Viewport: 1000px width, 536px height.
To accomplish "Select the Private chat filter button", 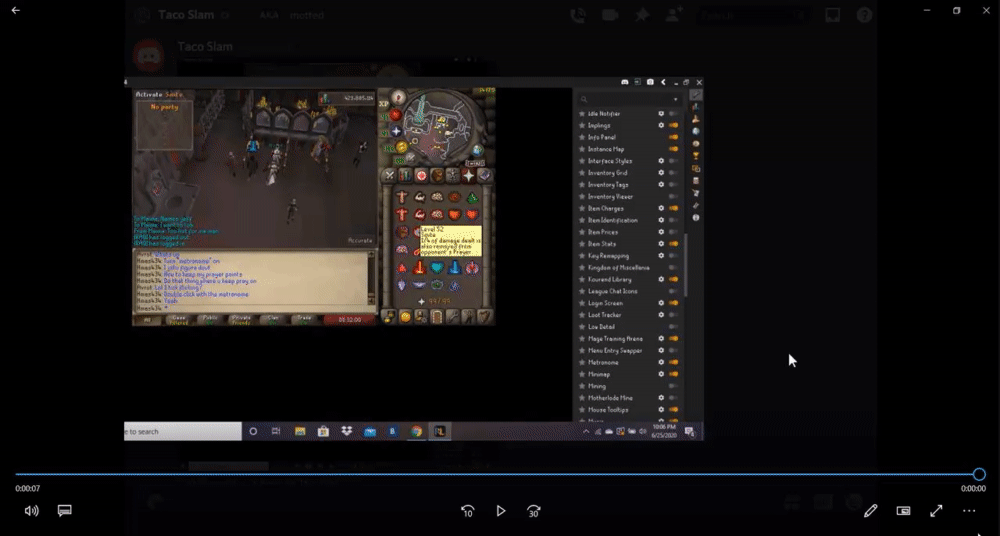I will click(242, 320).
